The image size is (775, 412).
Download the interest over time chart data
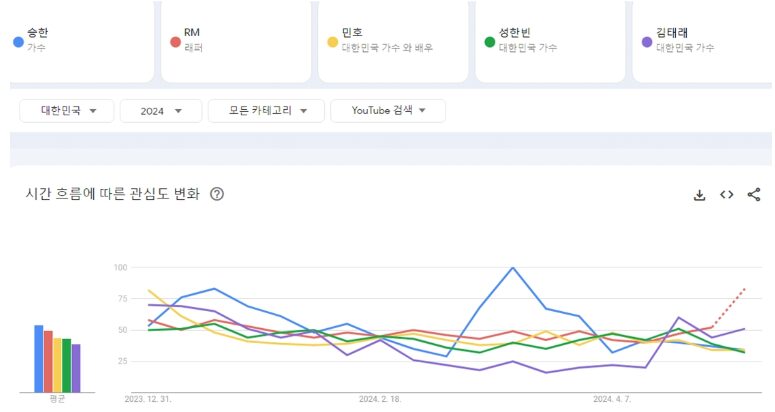point(700,195)
